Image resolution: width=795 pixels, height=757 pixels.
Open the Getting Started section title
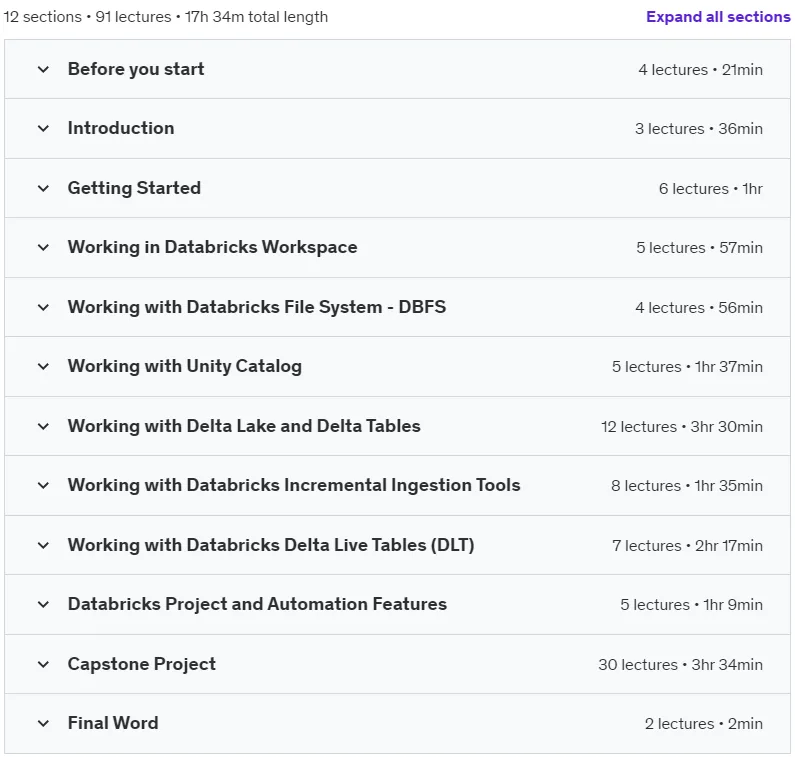[x=134, y=188]
